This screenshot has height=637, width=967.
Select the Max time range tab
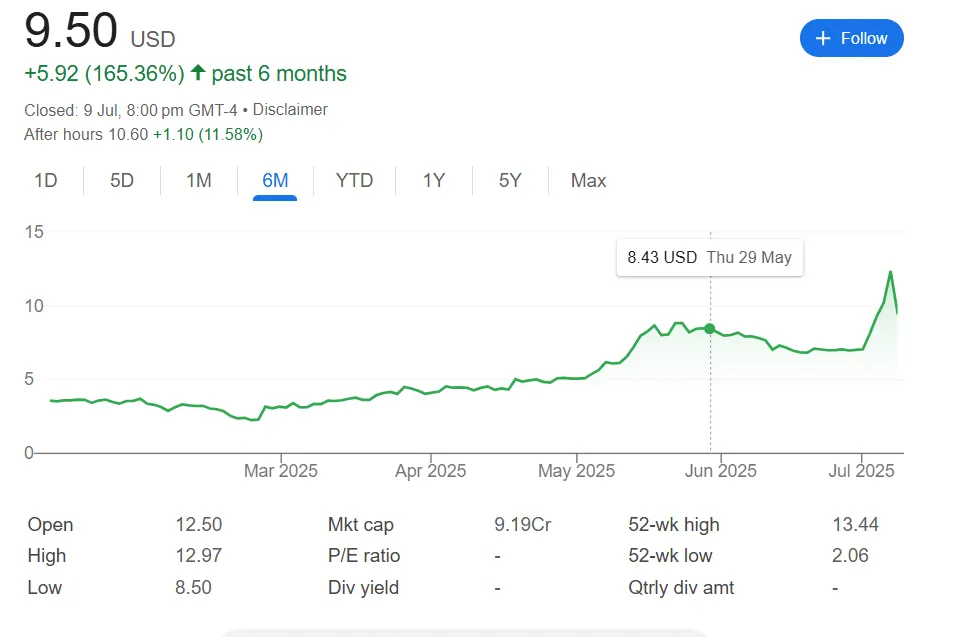coord(588,181)
